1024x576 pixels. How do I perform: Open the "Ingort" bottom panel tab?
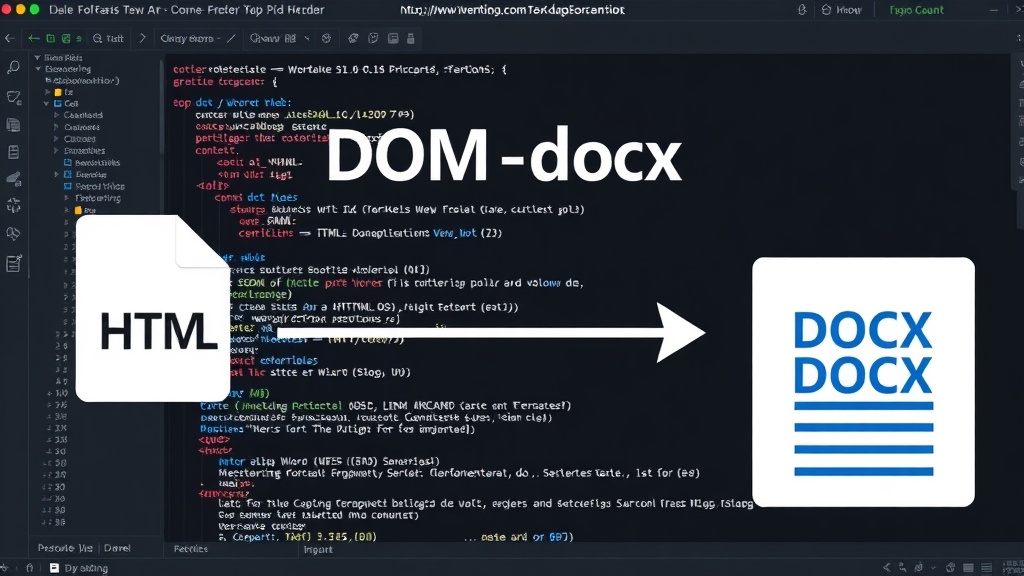318,550
